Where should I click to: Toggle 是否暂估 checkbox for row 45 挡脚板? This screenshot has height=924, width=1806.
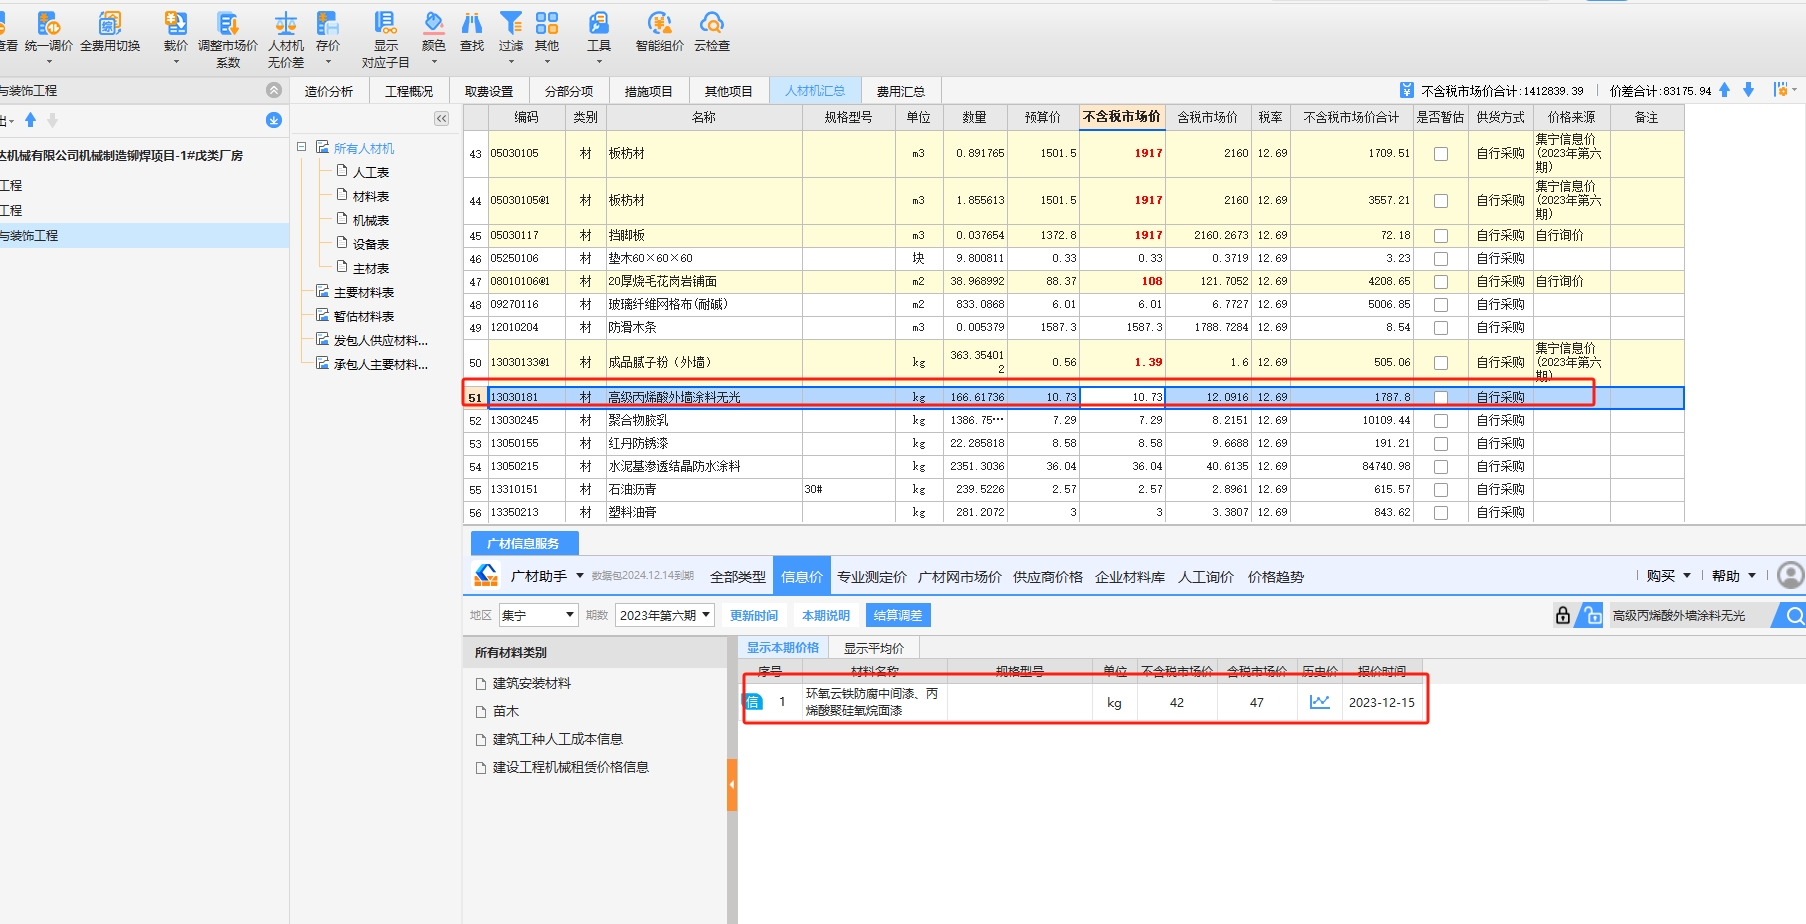pos(1441,236)
